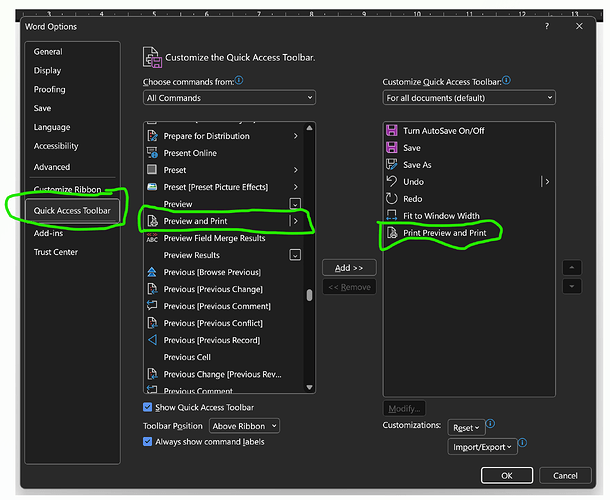Click the Previous Record triangle icon
The width and height of the screenshot is (610, 500).
(x=152, y=340)
